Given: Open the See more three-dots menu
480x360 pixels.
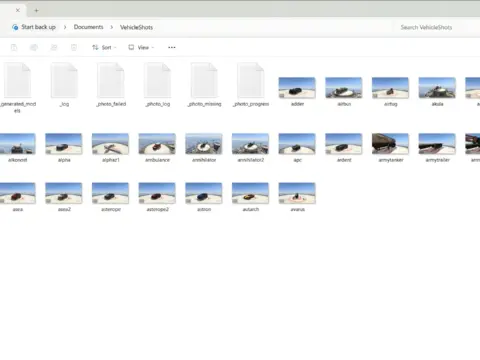Looking at the screenshot, I should click(x=172, y=47).
